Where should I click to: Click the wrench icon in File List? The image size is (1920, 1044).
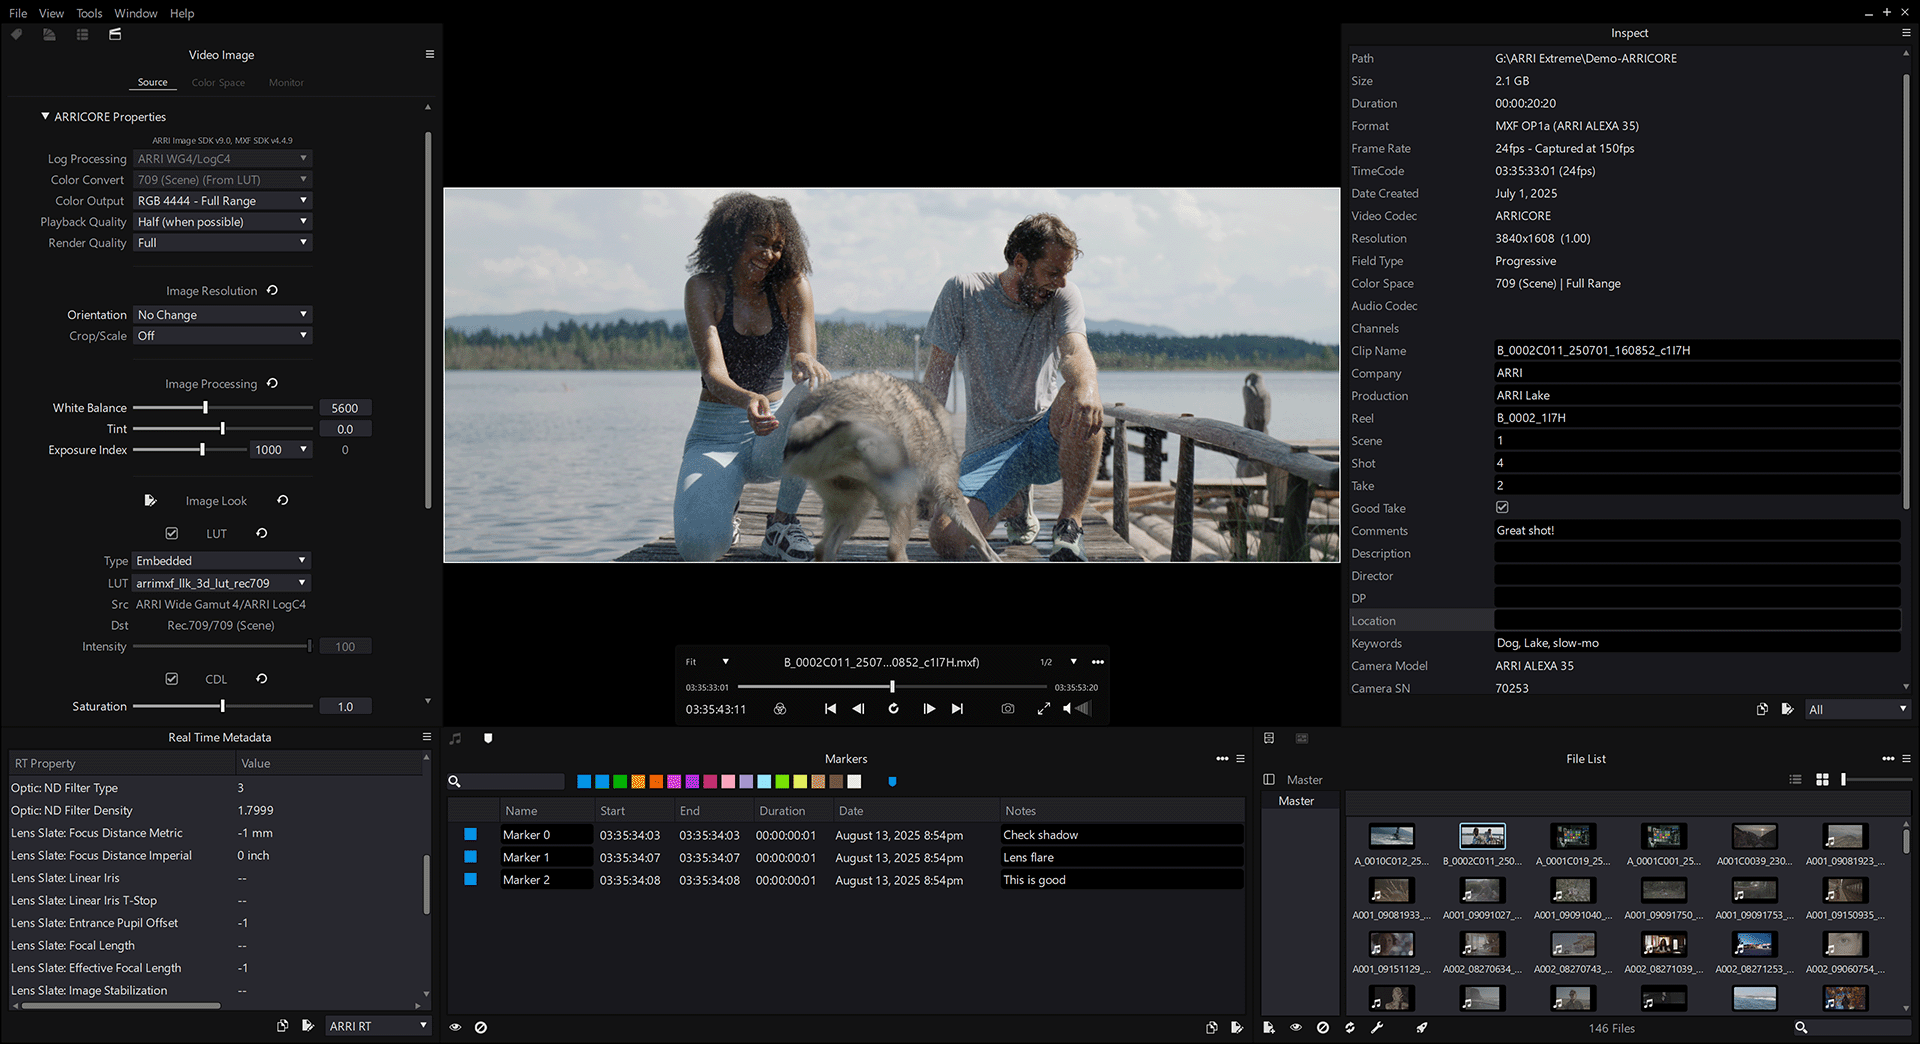(1376, 1027)
